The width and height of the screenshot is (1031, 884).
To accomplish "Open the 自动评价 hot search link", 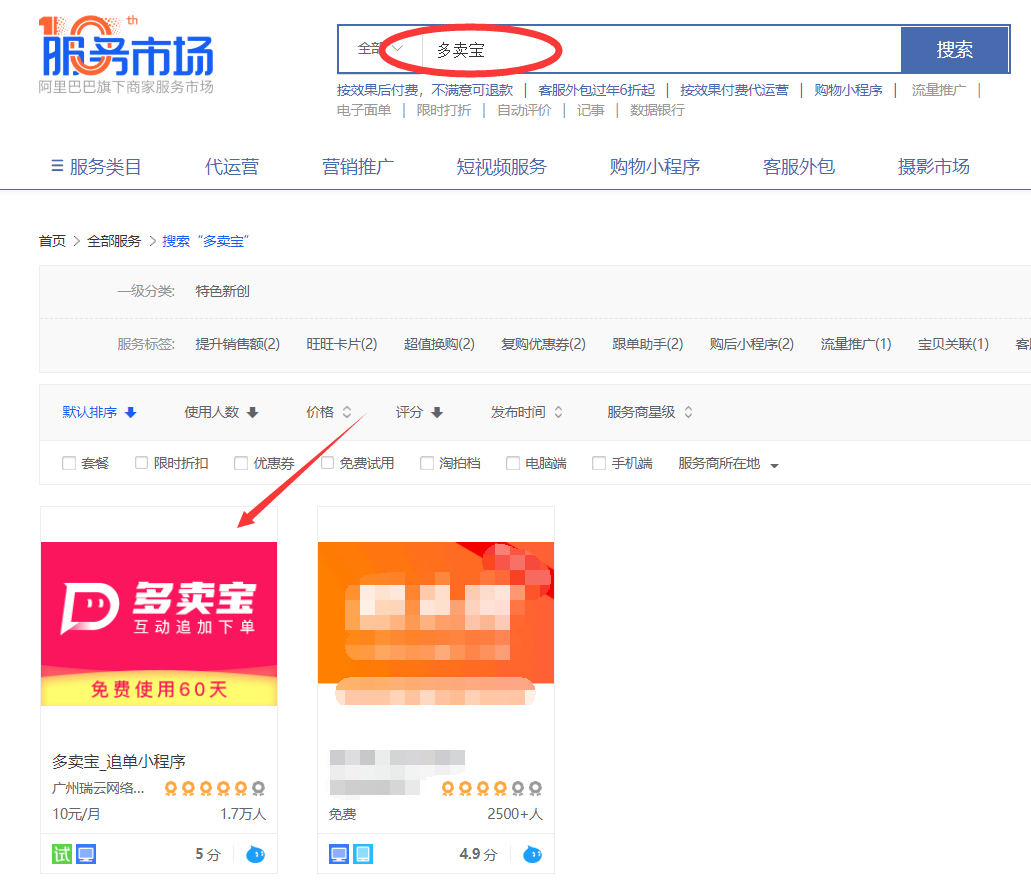I will point(524,110).
